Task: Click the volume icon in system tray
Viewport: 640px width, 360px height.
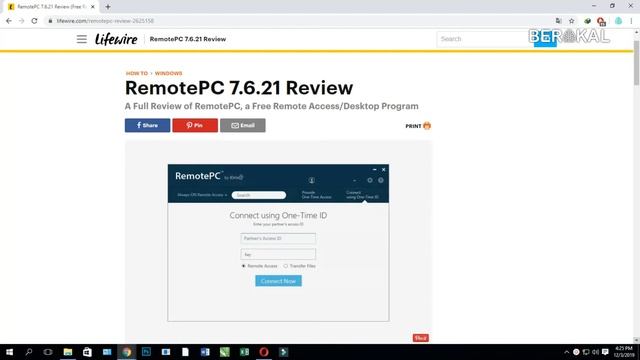Action: point(596,352)
